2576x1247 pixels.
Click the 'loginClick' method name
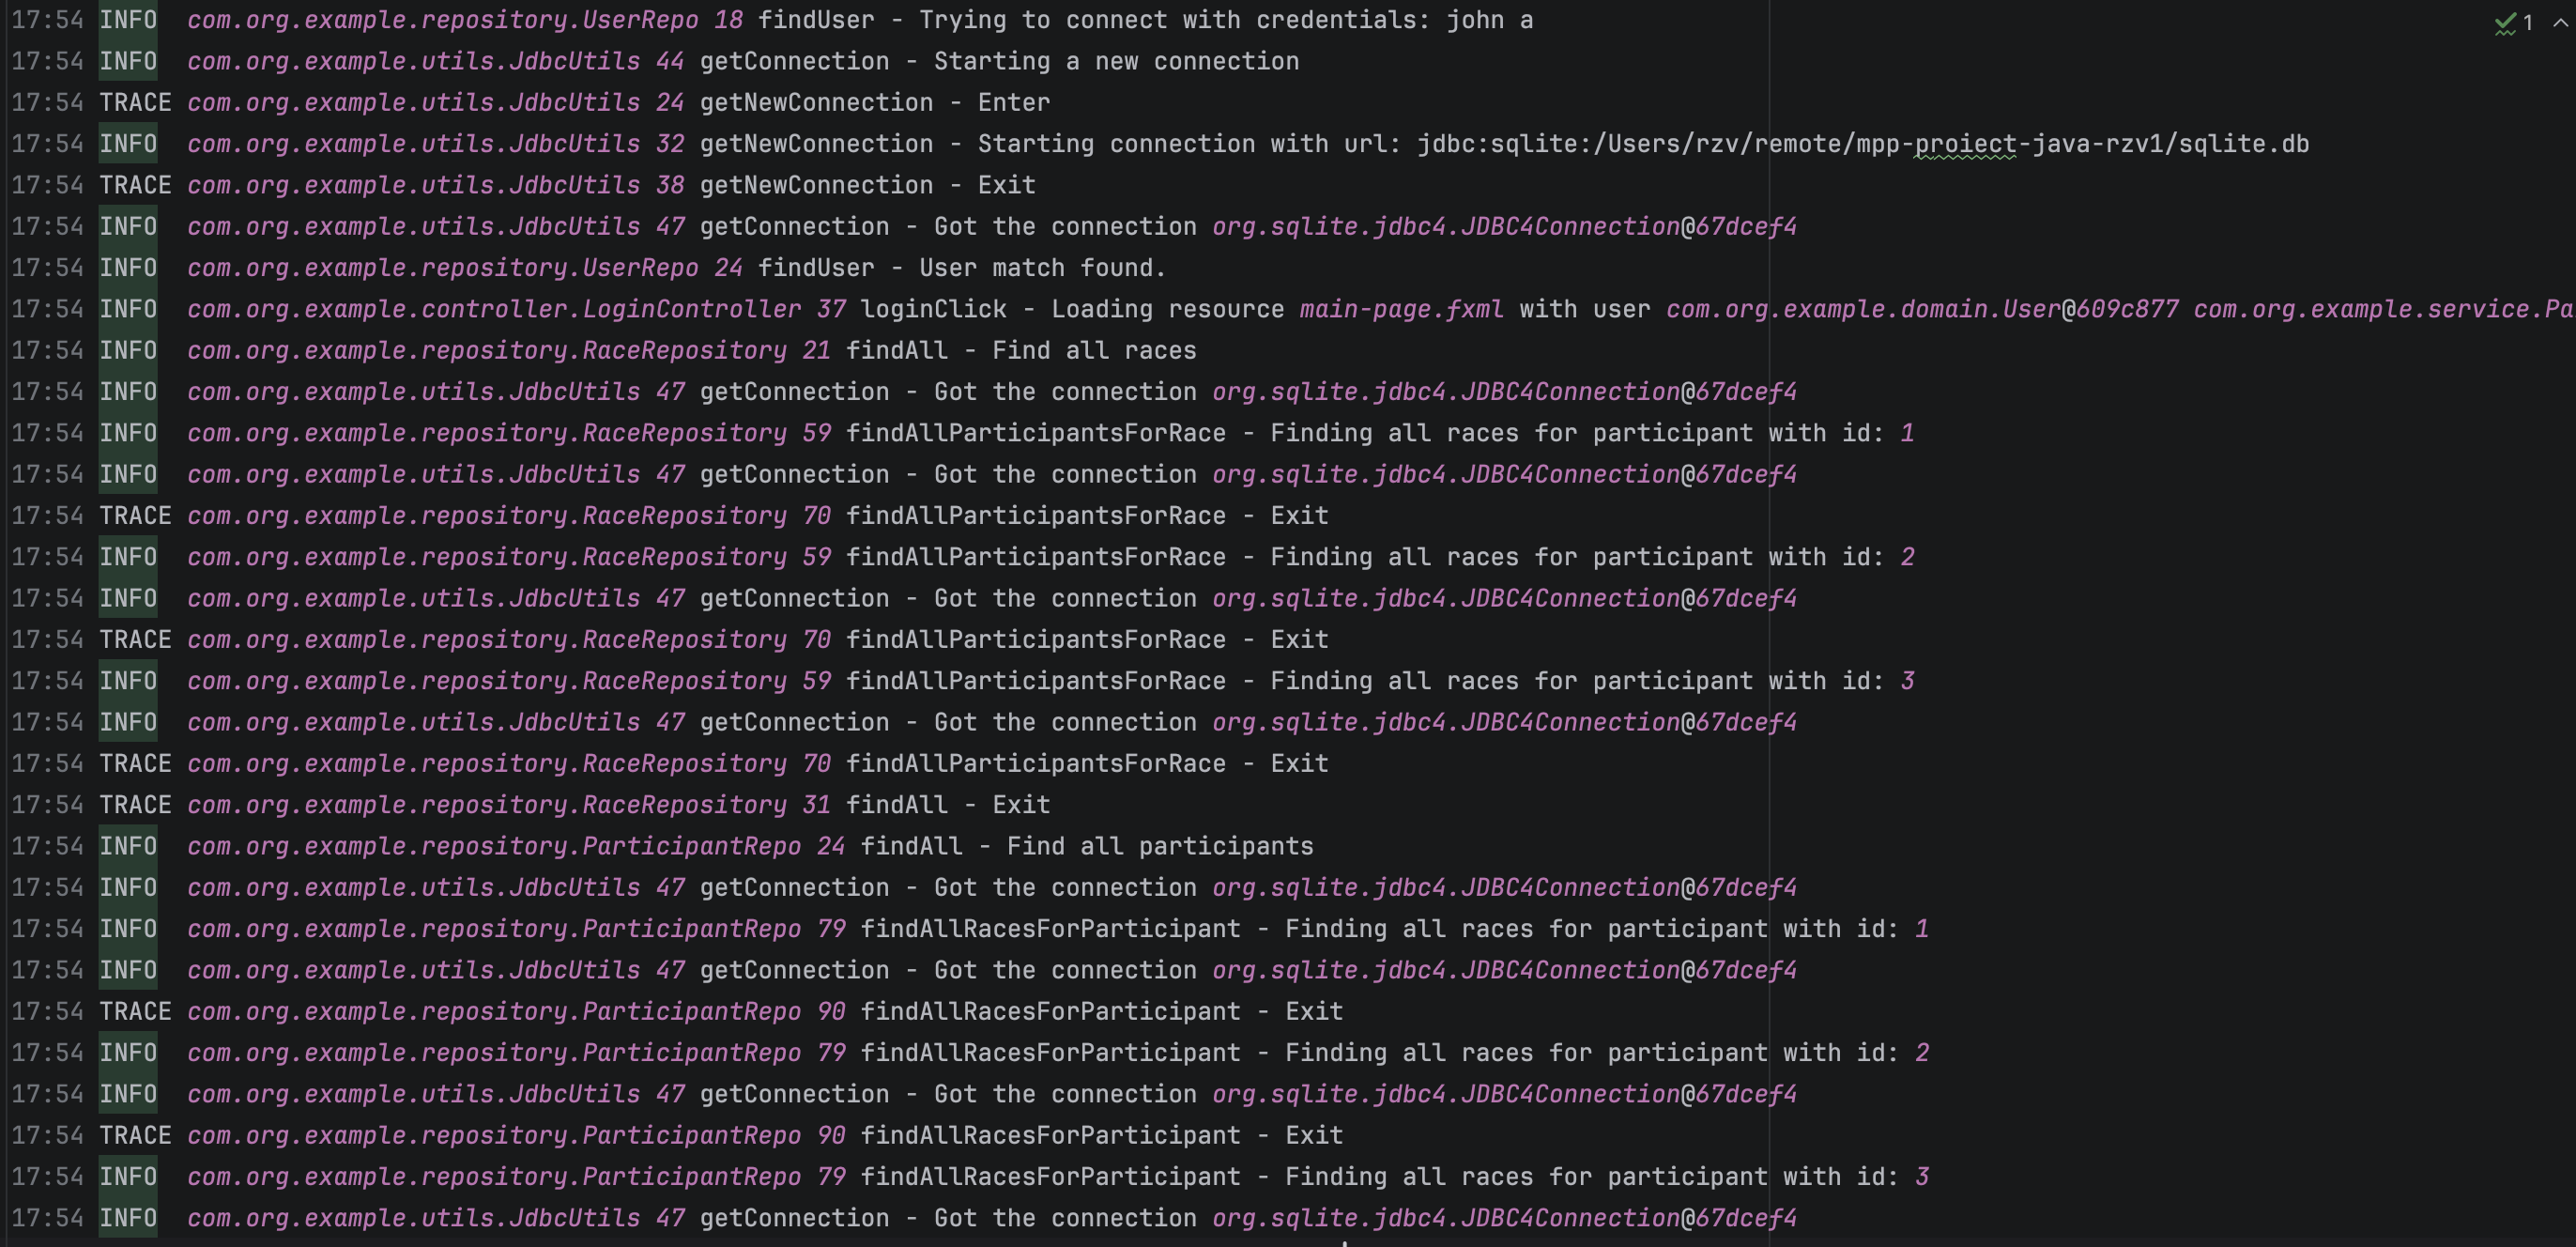pyautogui.click(x=933, y=309)
